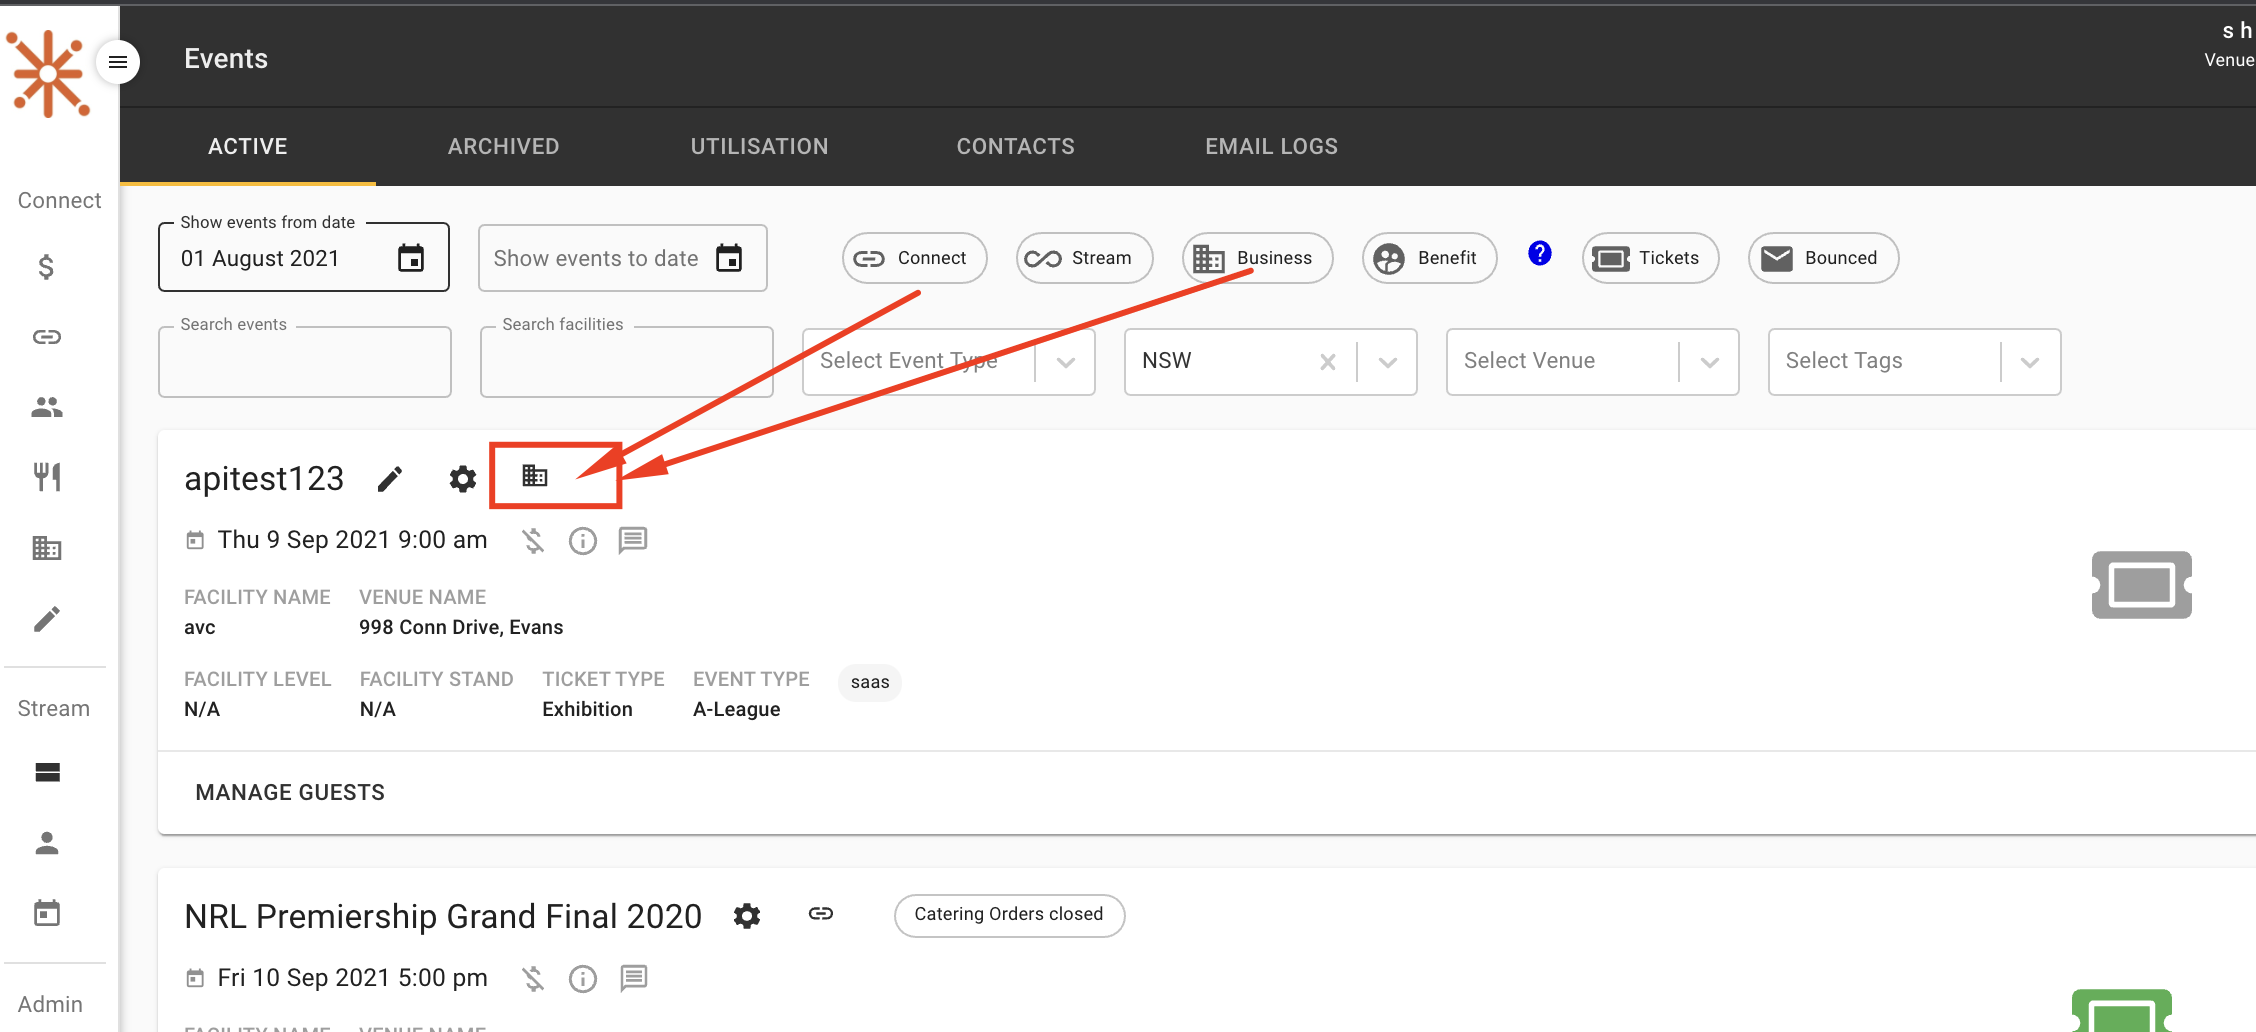Click MANAGE GUESTS for apitest123
Viewport: 2256px width, 1032px height.
coord(290,793)
